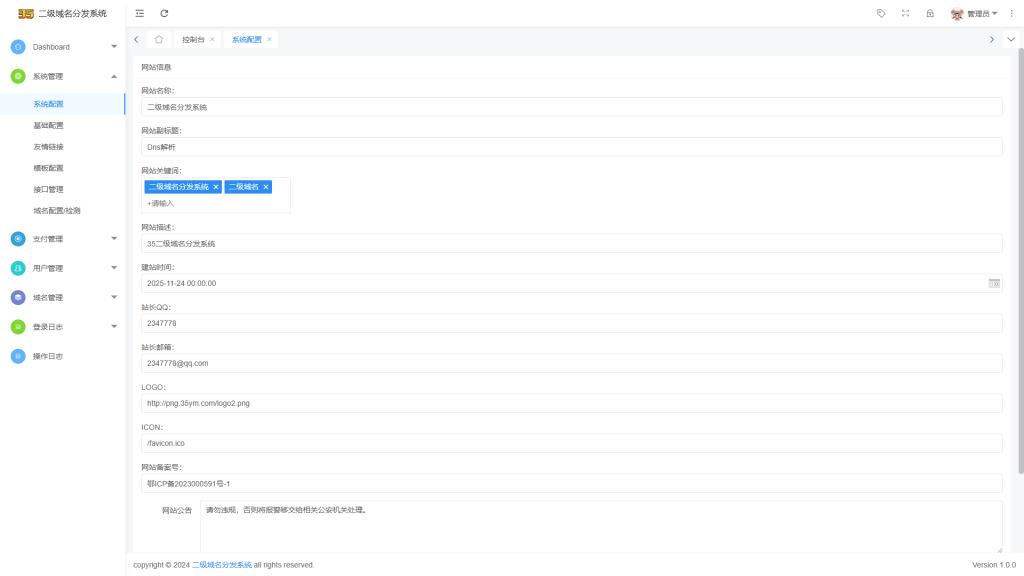Remove the 二级域名 keyword tag
This screenshot has width=1024, height=576.
point(266,187)
